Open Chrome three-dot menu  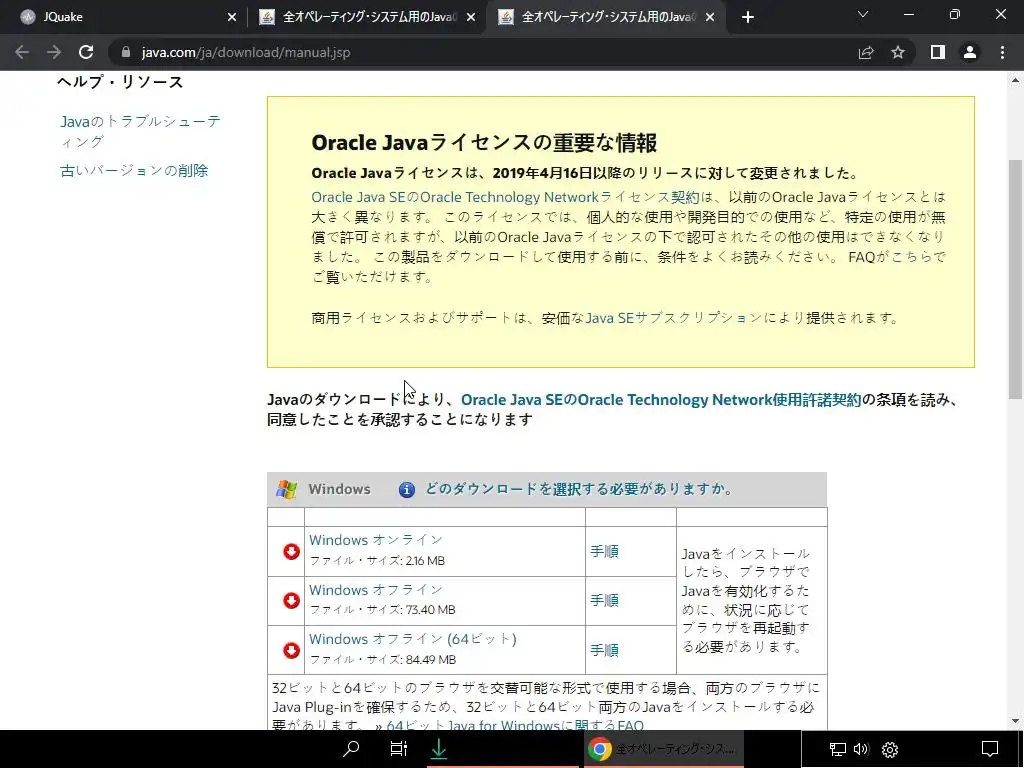click(1002, 52)
